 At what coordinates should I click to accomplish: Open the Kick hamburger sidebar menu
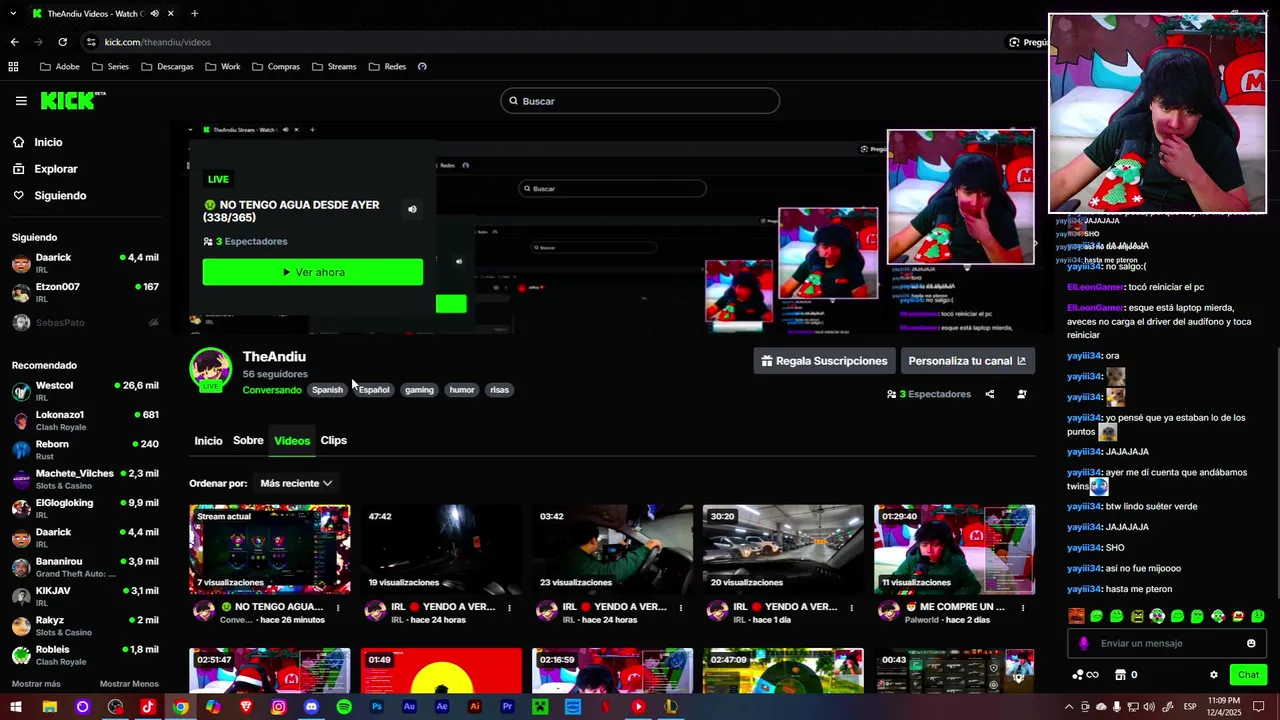click(x=21, y=101)
